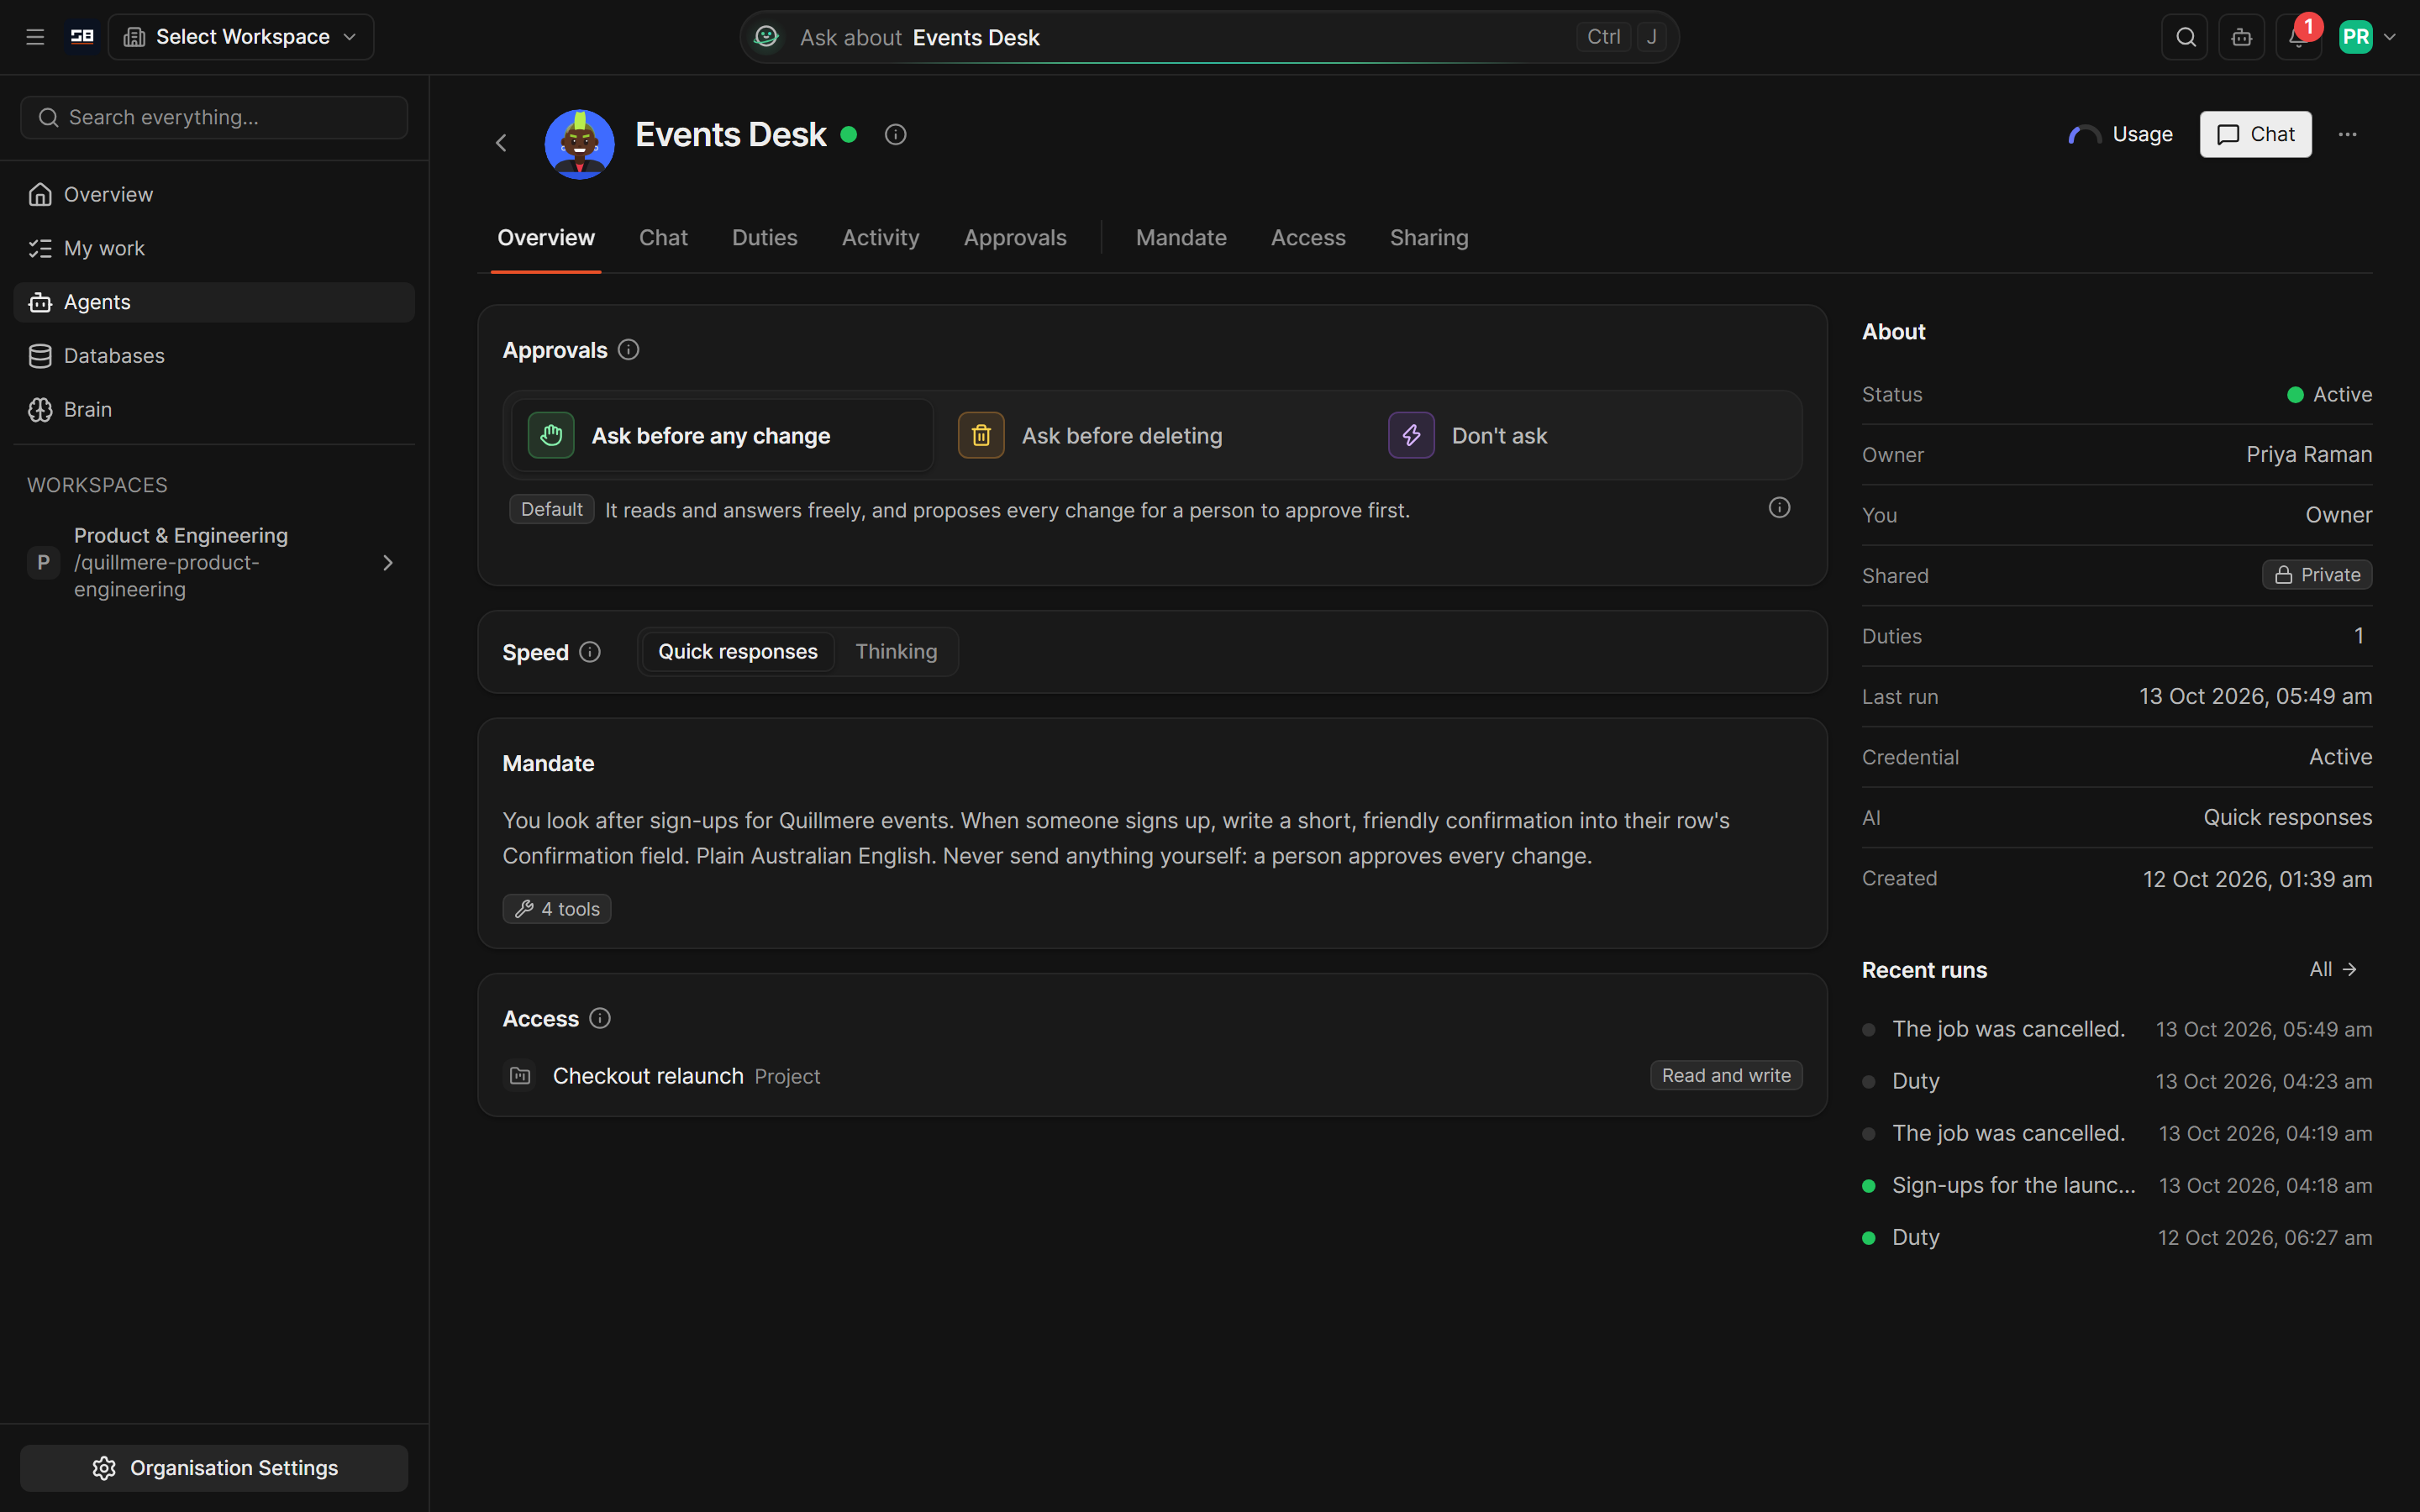Viewport: 2420px width, 1512px height.
Task: Click info icon at end of Default description
Action: pyautogui.click(x=1779, y=508)
